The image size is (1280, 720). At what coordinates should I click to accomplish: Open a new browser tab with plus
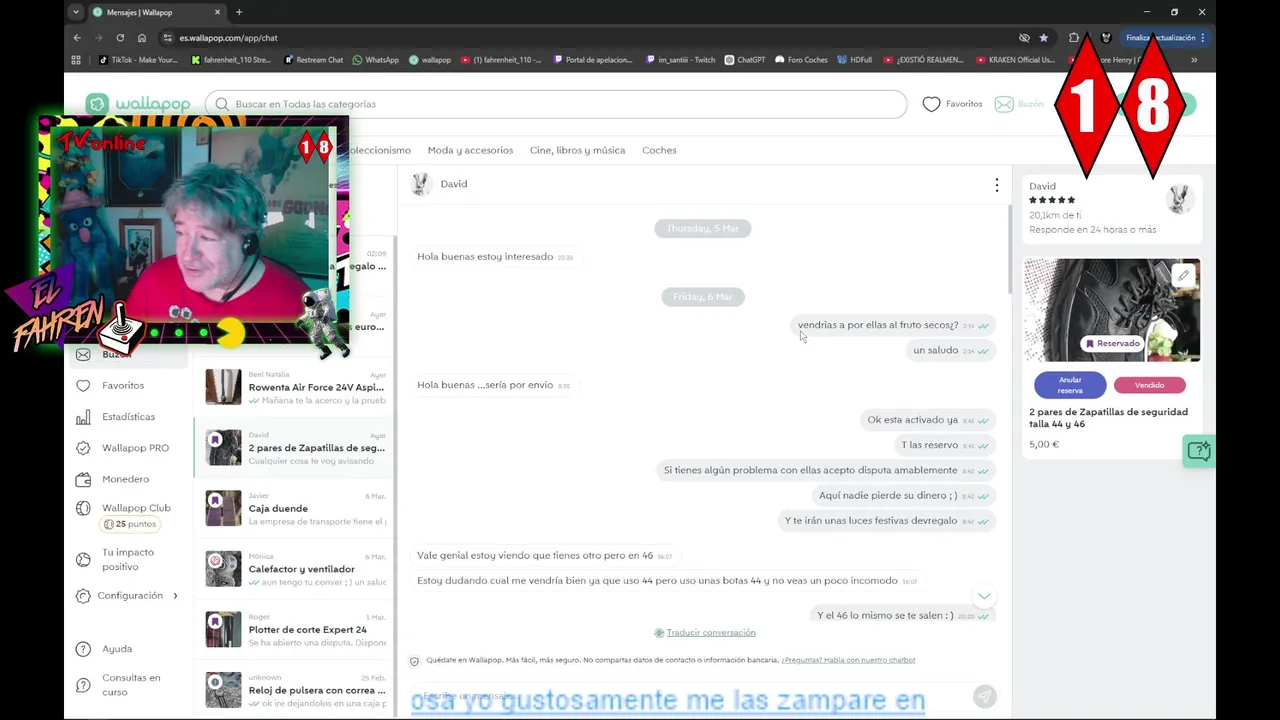tap(238, 12)
